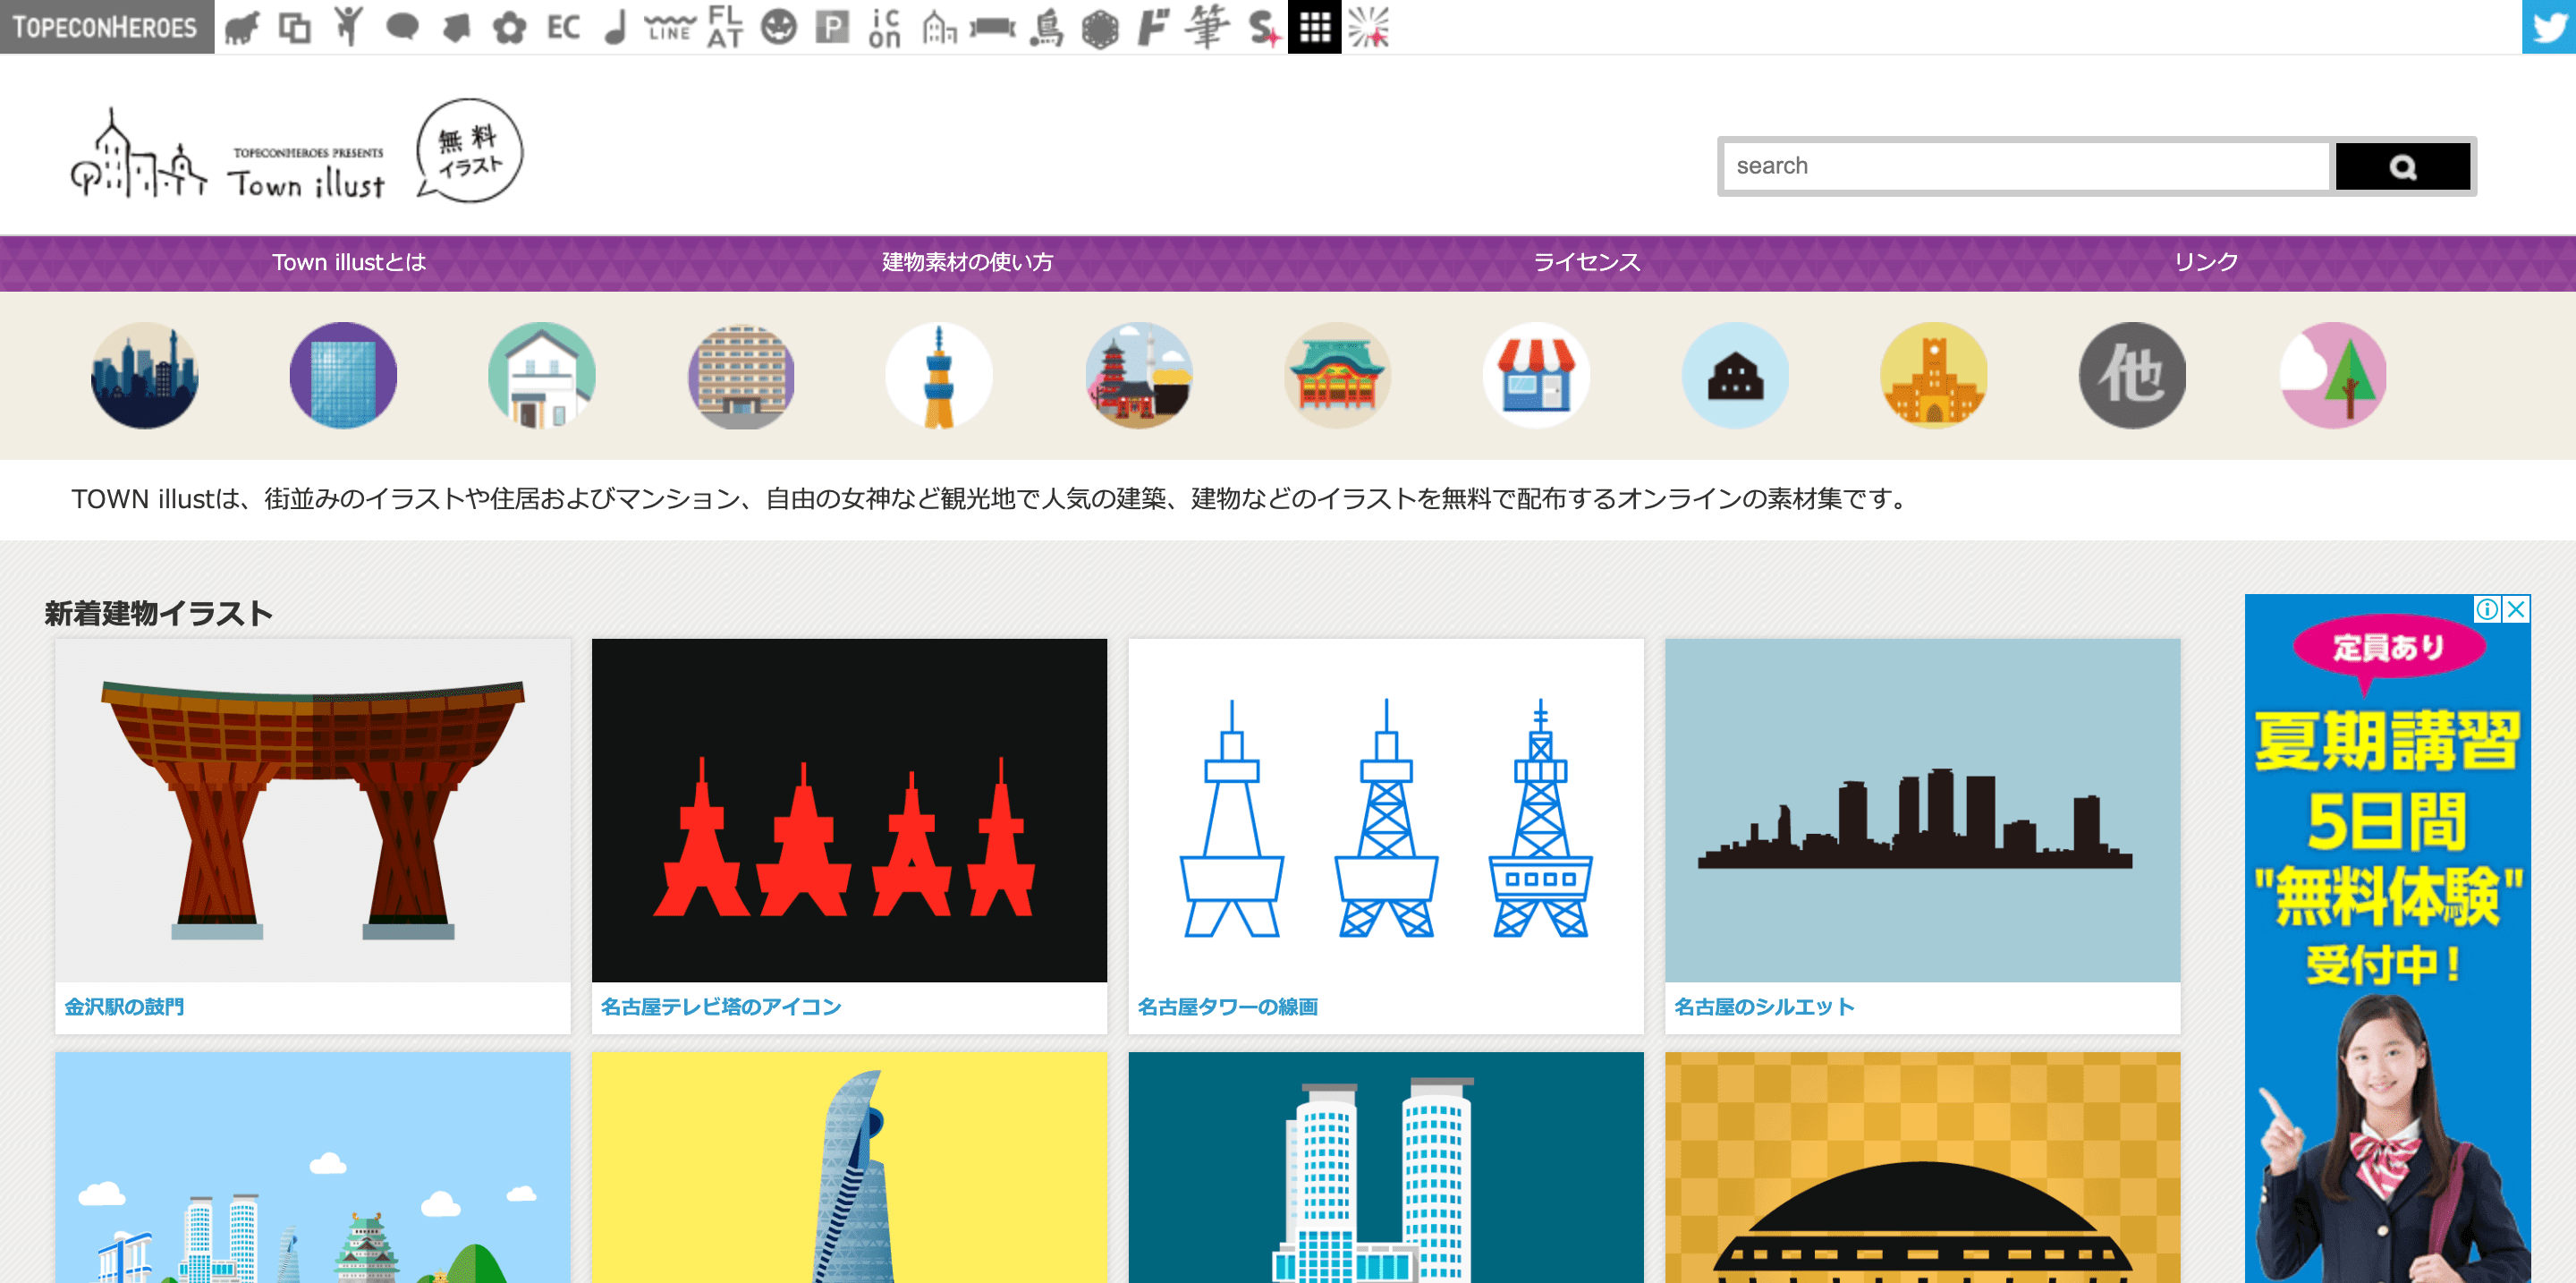Open the Nagoya skyline silhouette thumbnail

tap(1922, 811)
